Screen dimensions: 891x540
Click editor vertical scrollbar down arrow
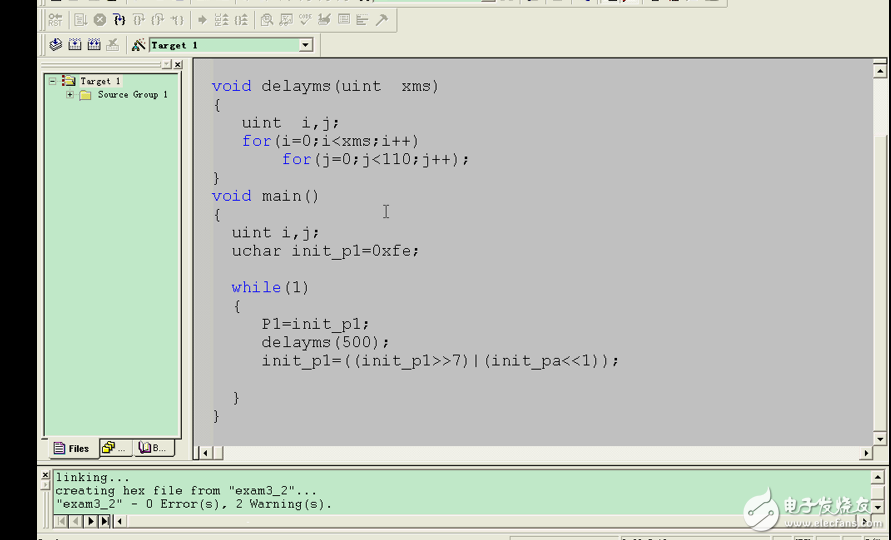pos(880,439)
